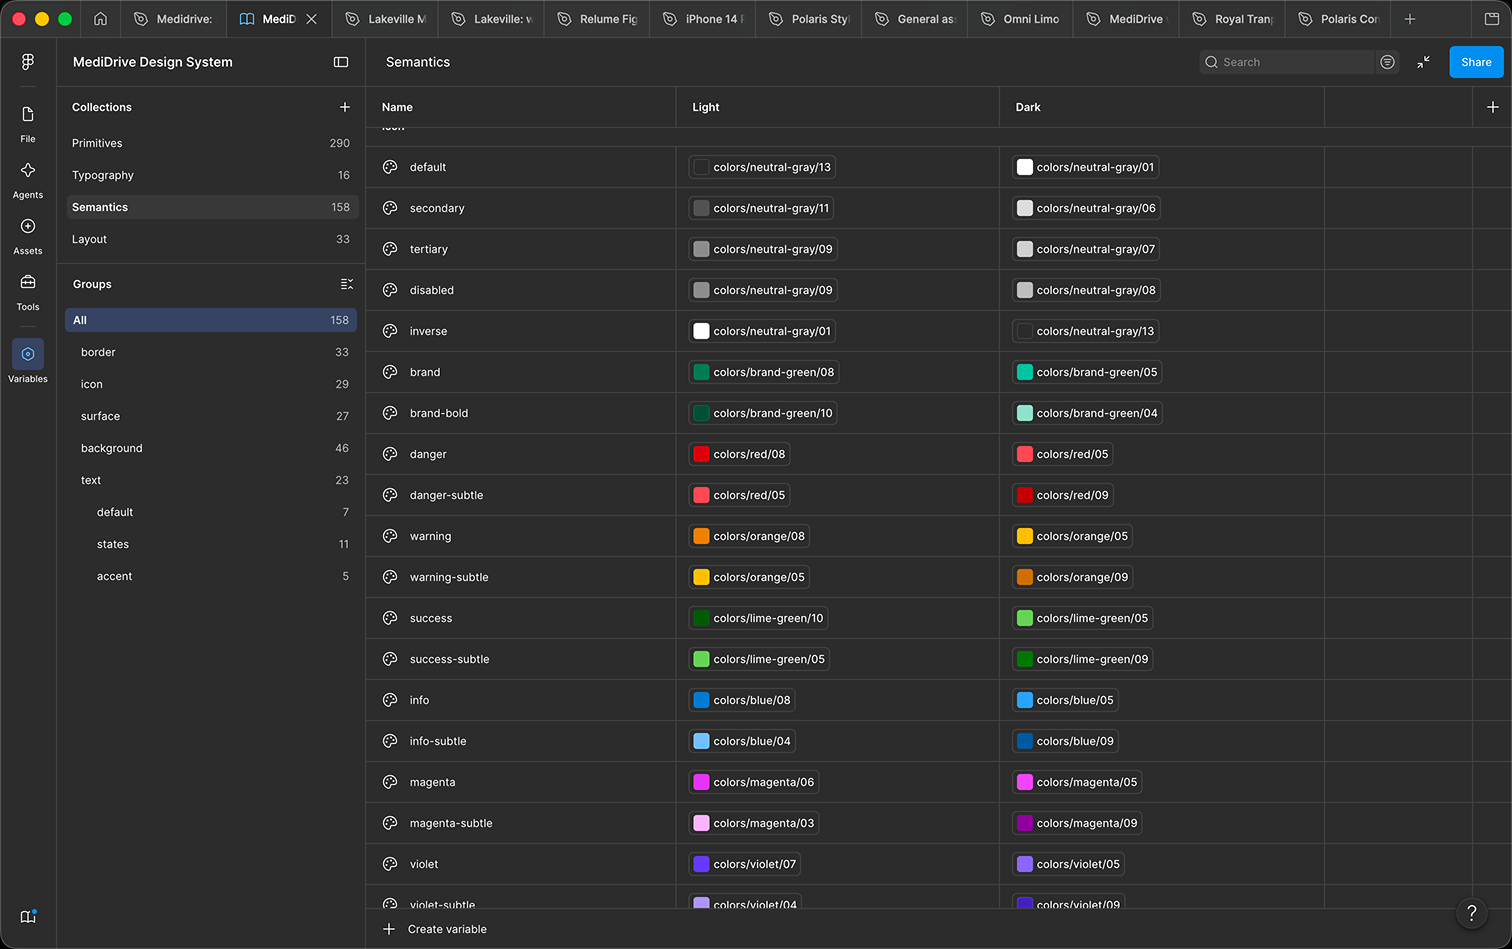Click Dark value colors/brand-green/05 for brand
The width and height of the screenshot is (1512, 949).
click(1087, 372)
